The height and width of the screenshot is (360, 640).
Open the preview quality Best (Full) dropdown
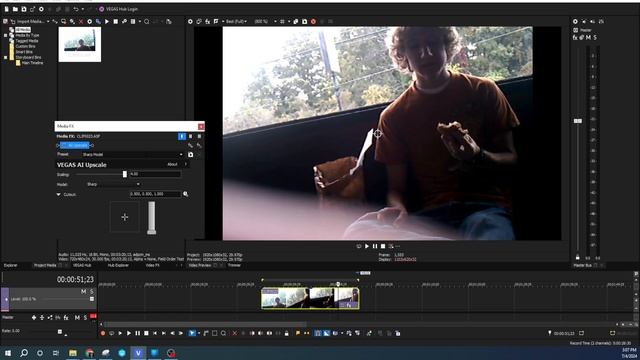tap(237, 21)
